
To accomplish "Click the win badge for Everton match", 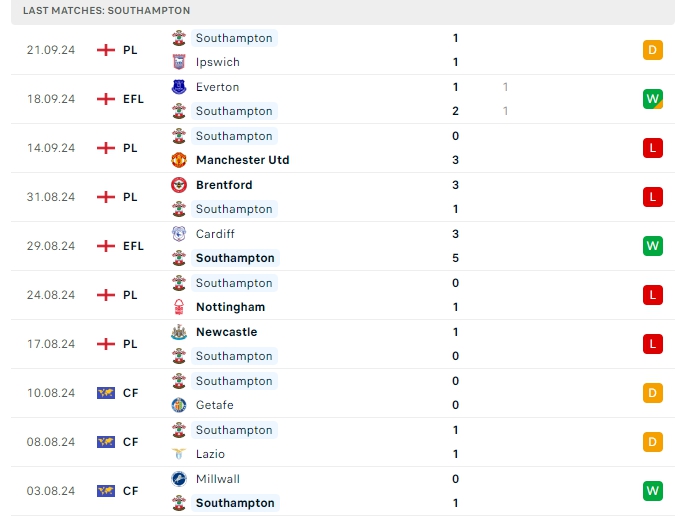I will pos(653,99).
